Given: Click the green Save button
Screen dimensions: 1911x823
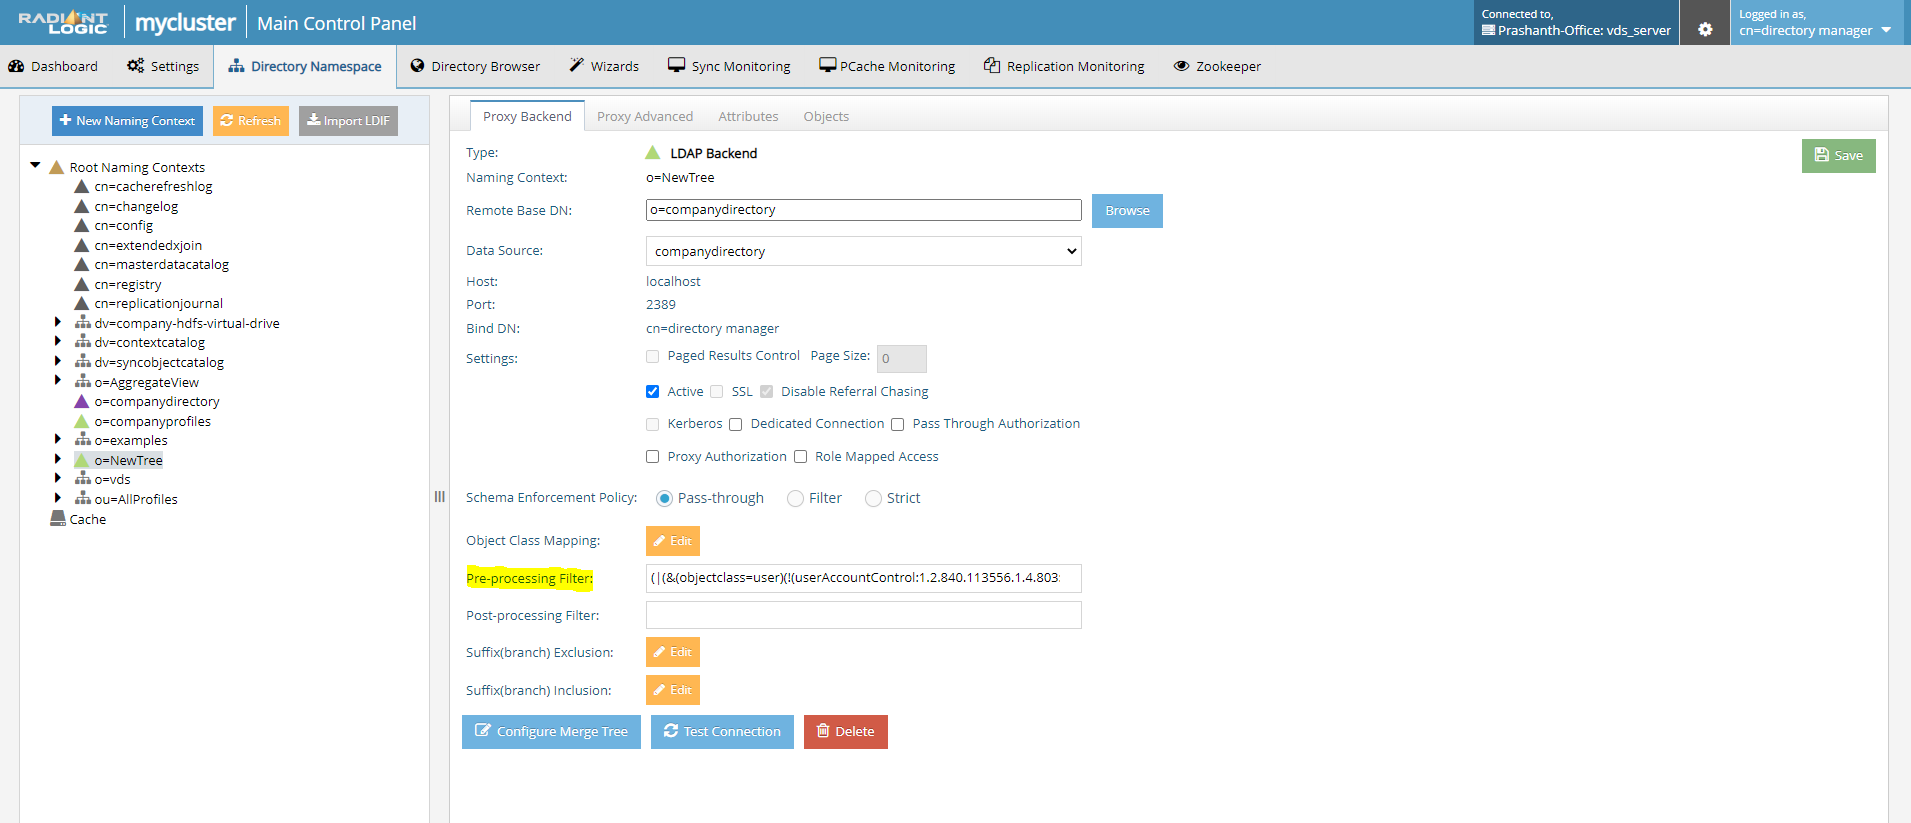Looking at the screenshot, I should (1838, 156).
